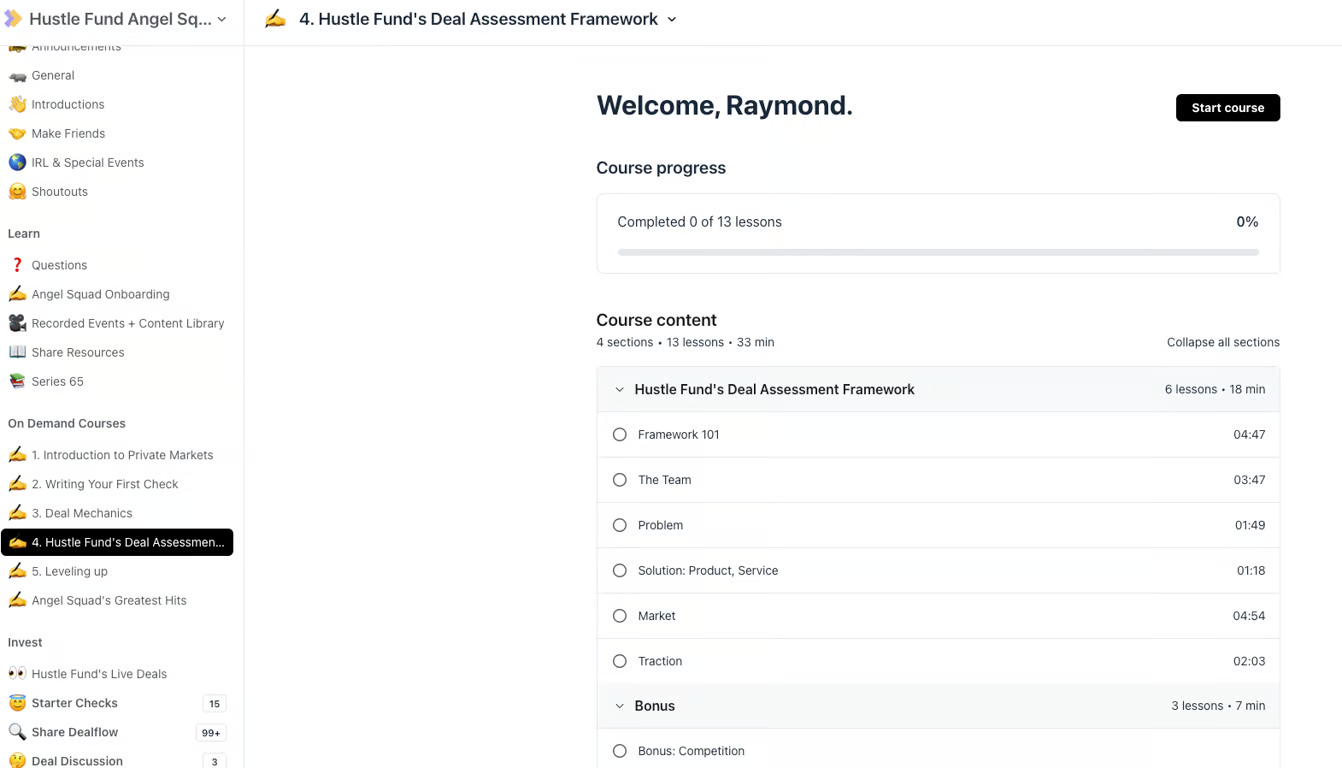Screen dimensions: 1342x768
Task: Click the thinking face Deal Discussion icon
Action: point(17,760)
